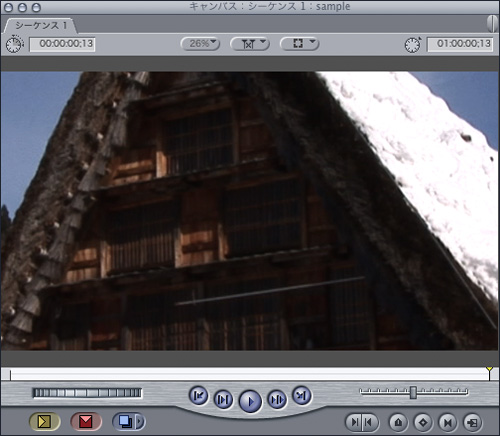Go to next edit button
The height and width of the screenshot is (436, 500).
pos(302,395)
